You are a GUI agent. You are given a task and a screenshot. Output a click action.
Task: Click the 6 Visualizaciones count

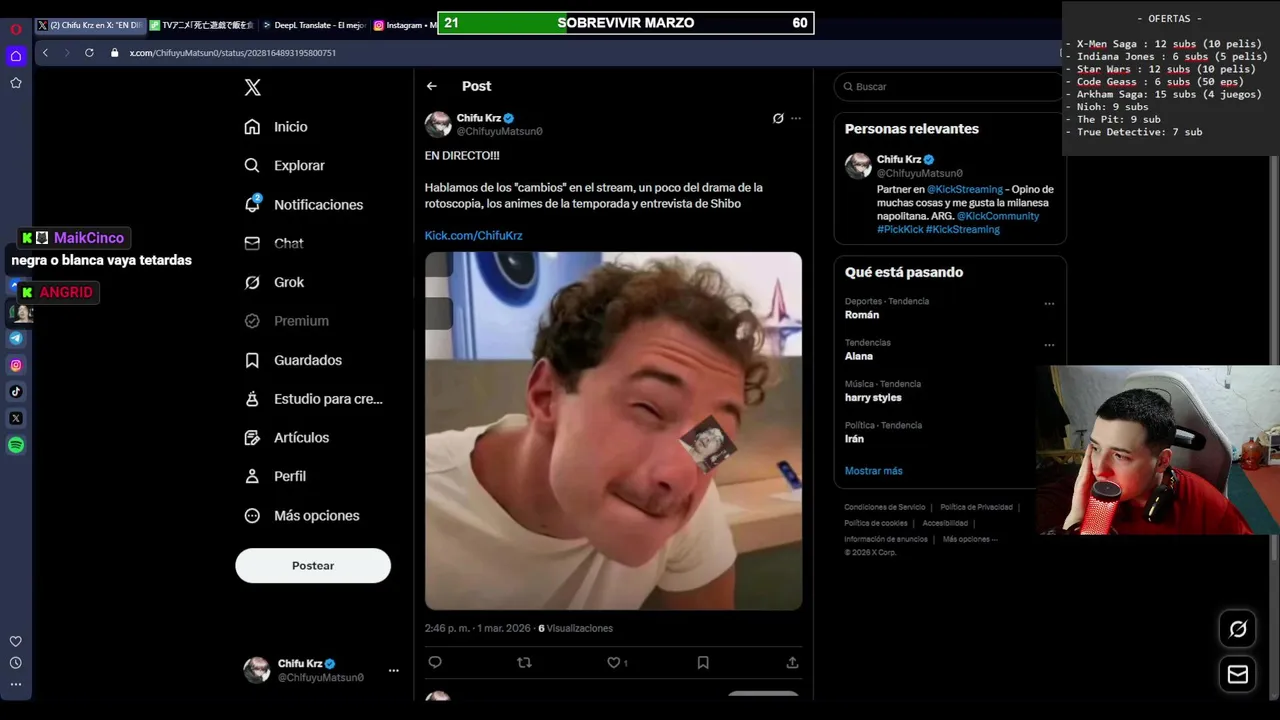coord(575,629)
